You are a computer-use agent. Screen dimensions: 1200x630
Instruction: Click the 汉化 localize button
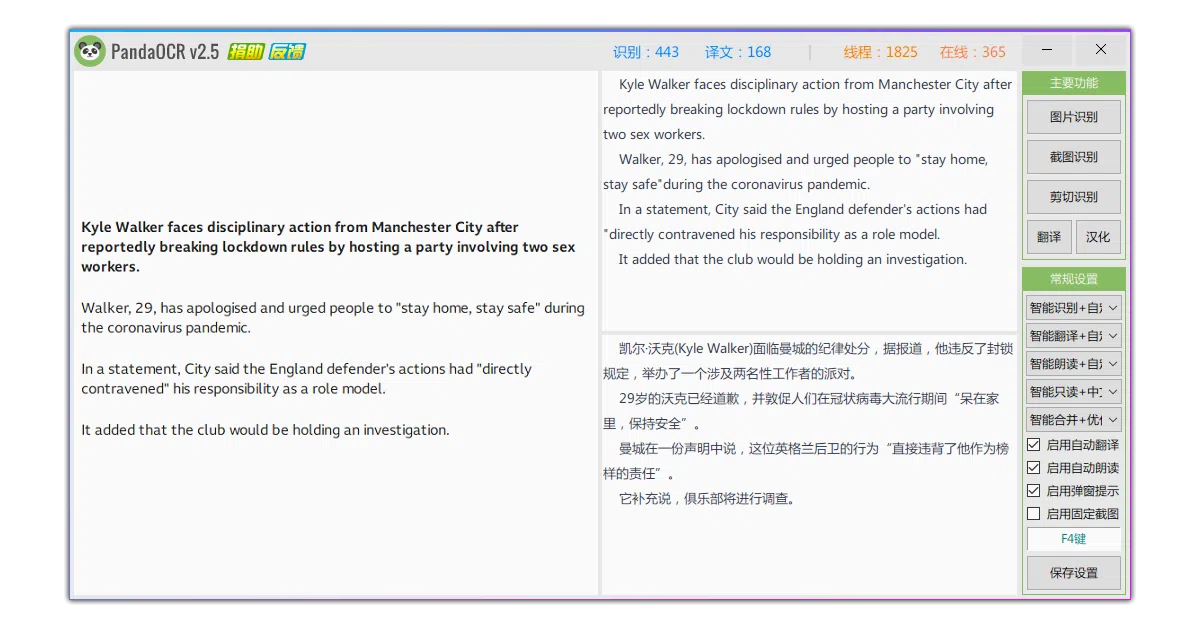[1098, 237]
